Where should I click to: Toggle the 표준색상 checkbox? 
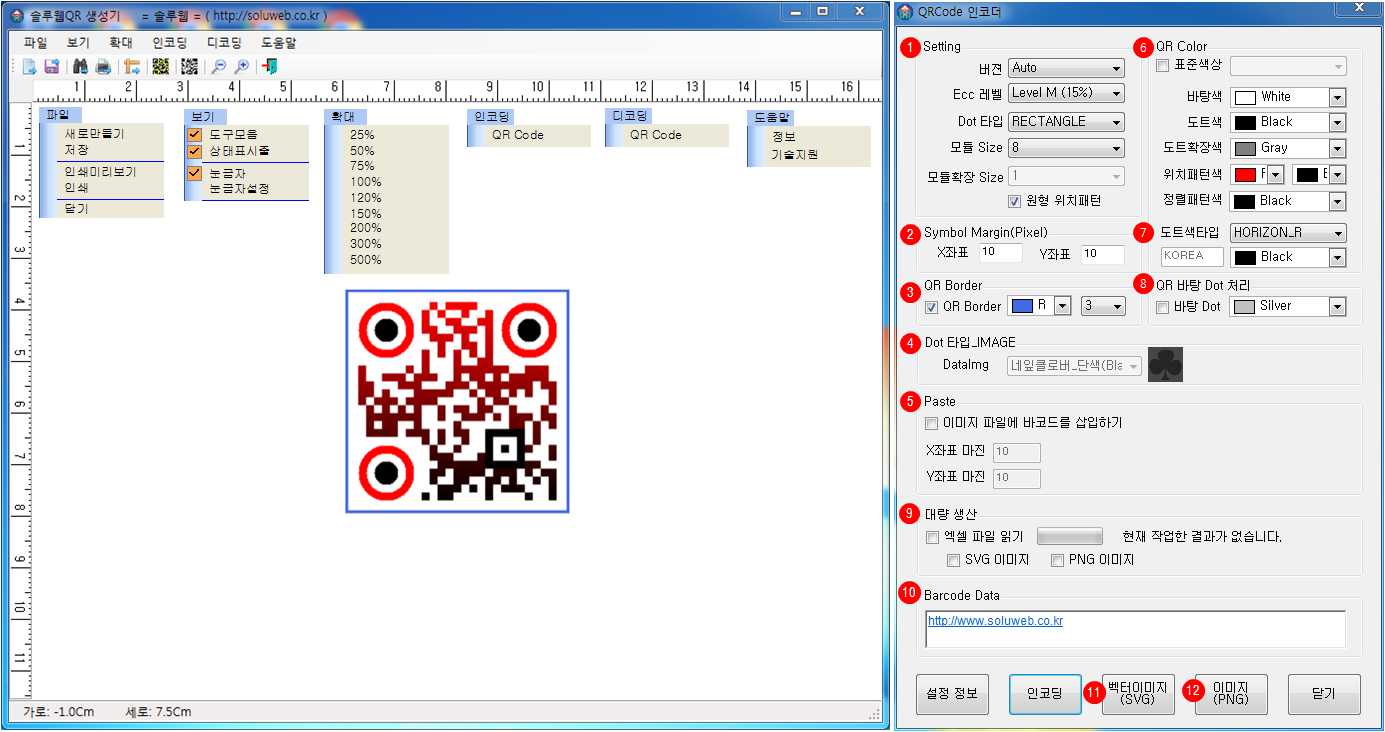1162,66
